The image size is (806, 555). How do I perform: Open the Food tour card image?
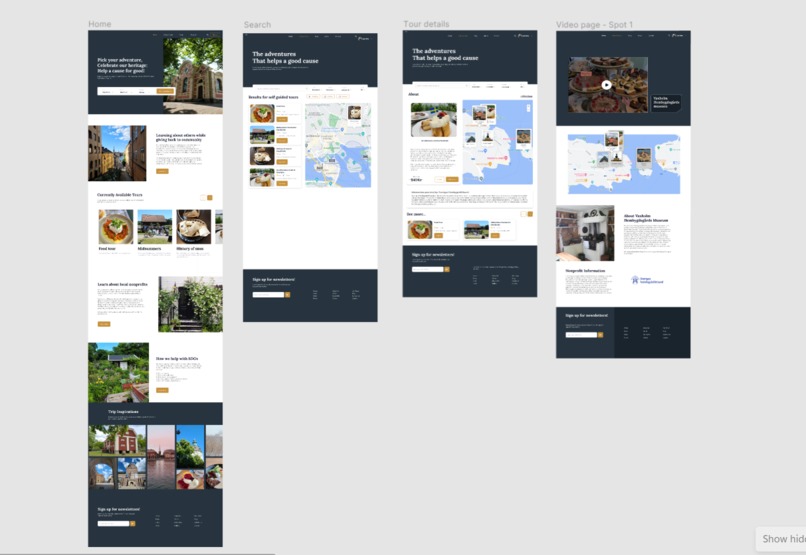(116, 227)
